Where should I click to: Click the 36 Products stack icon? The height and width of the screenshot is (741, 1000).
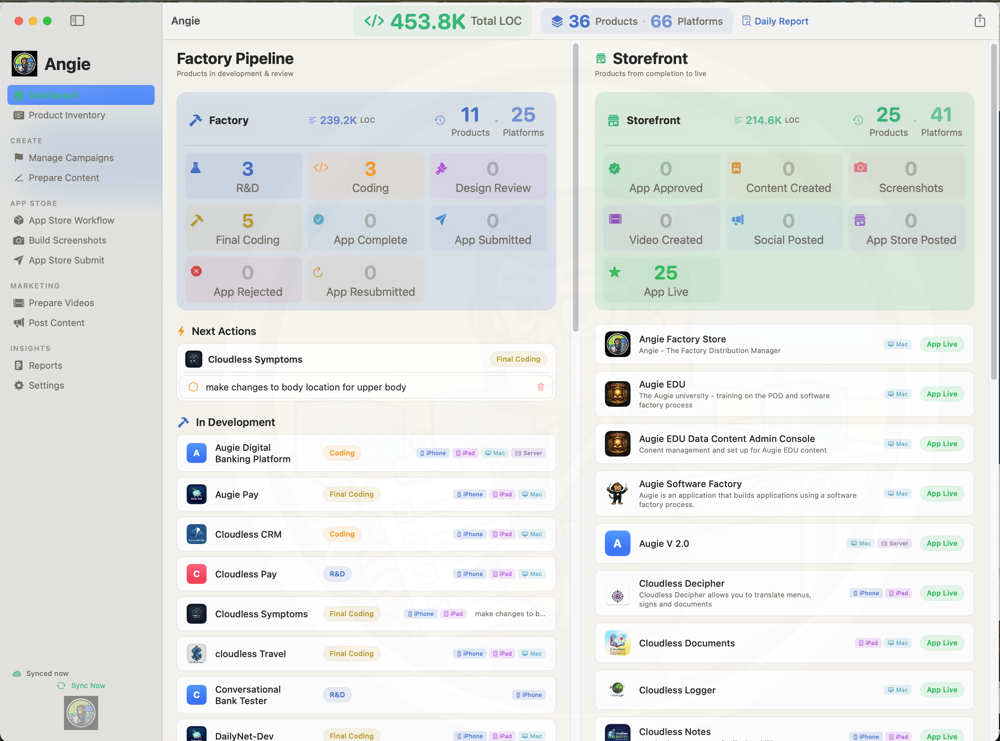tap(557, 21)
